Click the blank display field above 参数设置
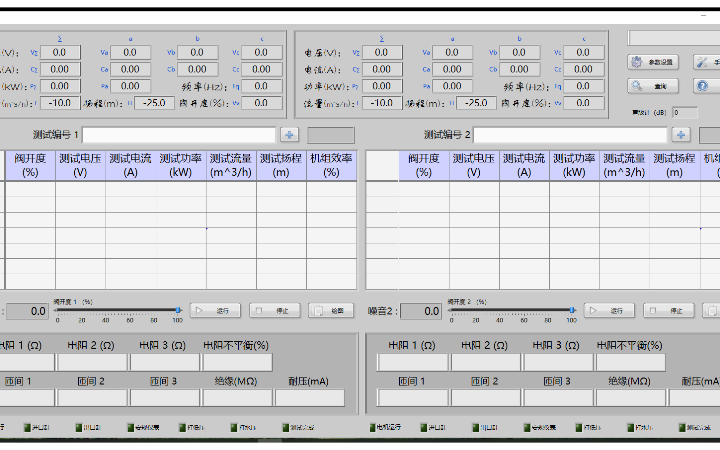 (674, 38)
